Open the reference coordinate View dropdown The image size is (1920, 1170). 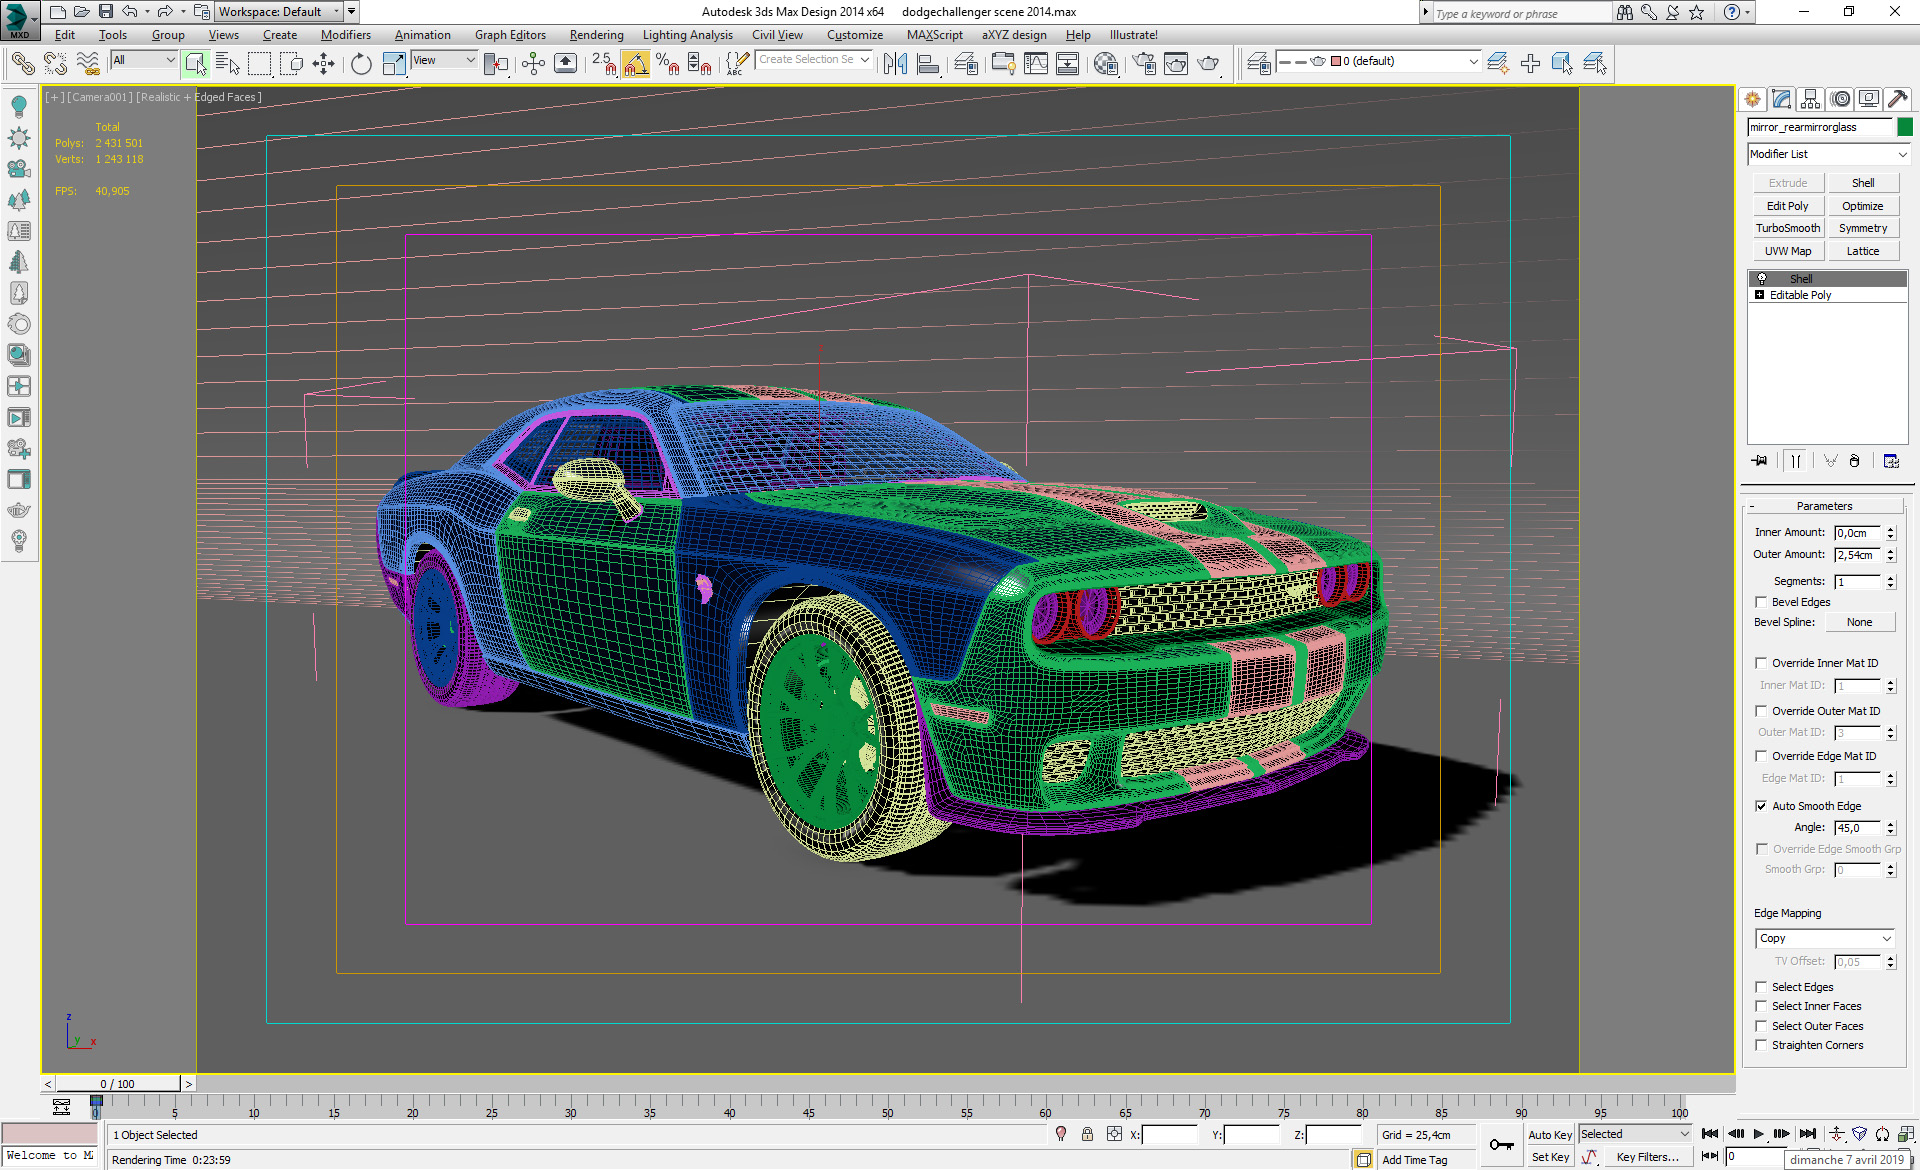[444, 60]
